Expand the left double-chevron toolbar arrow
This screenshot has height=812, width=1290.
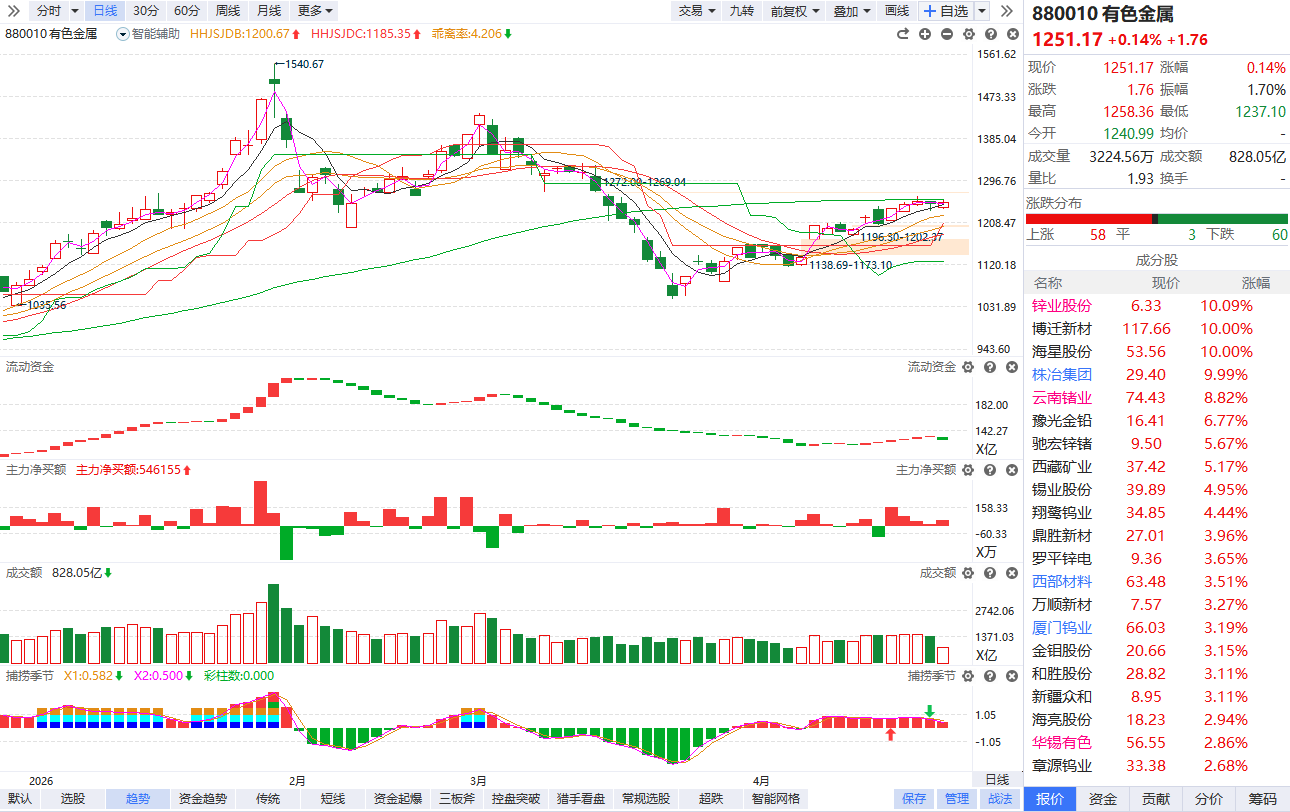click(x=14, y=11)
